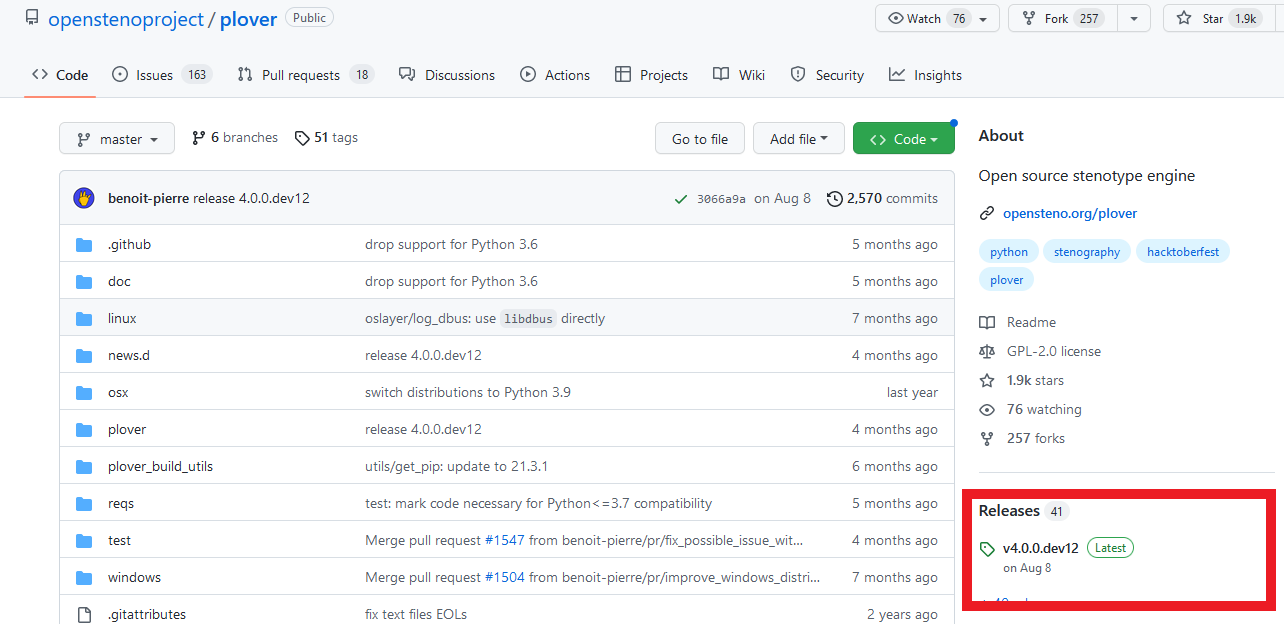Click file icon beside .gitattributes
The image size is (1284, 624).
click(84, 614)
